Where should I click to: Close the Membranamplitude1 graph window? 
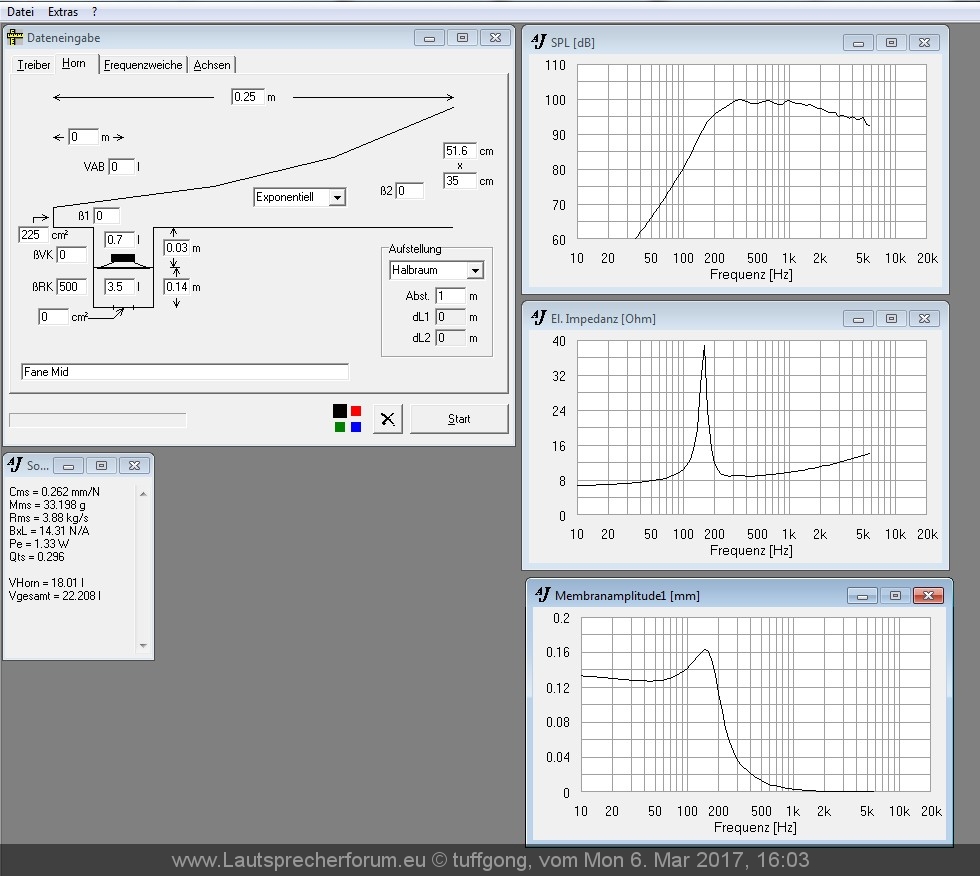929,595
